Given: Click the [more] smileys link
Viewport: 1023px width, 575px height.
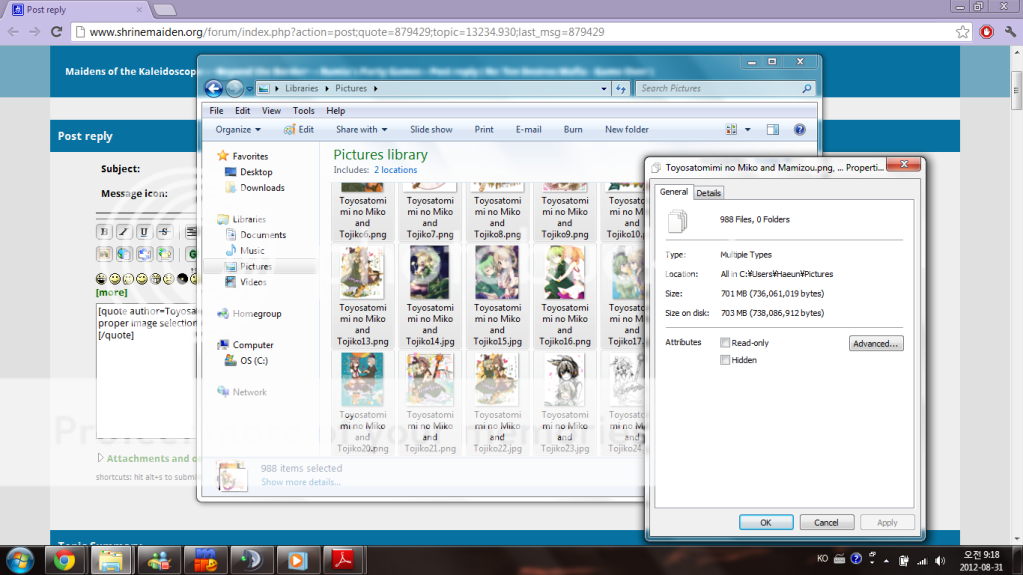Looking at the screenshot, I should 112,292.
